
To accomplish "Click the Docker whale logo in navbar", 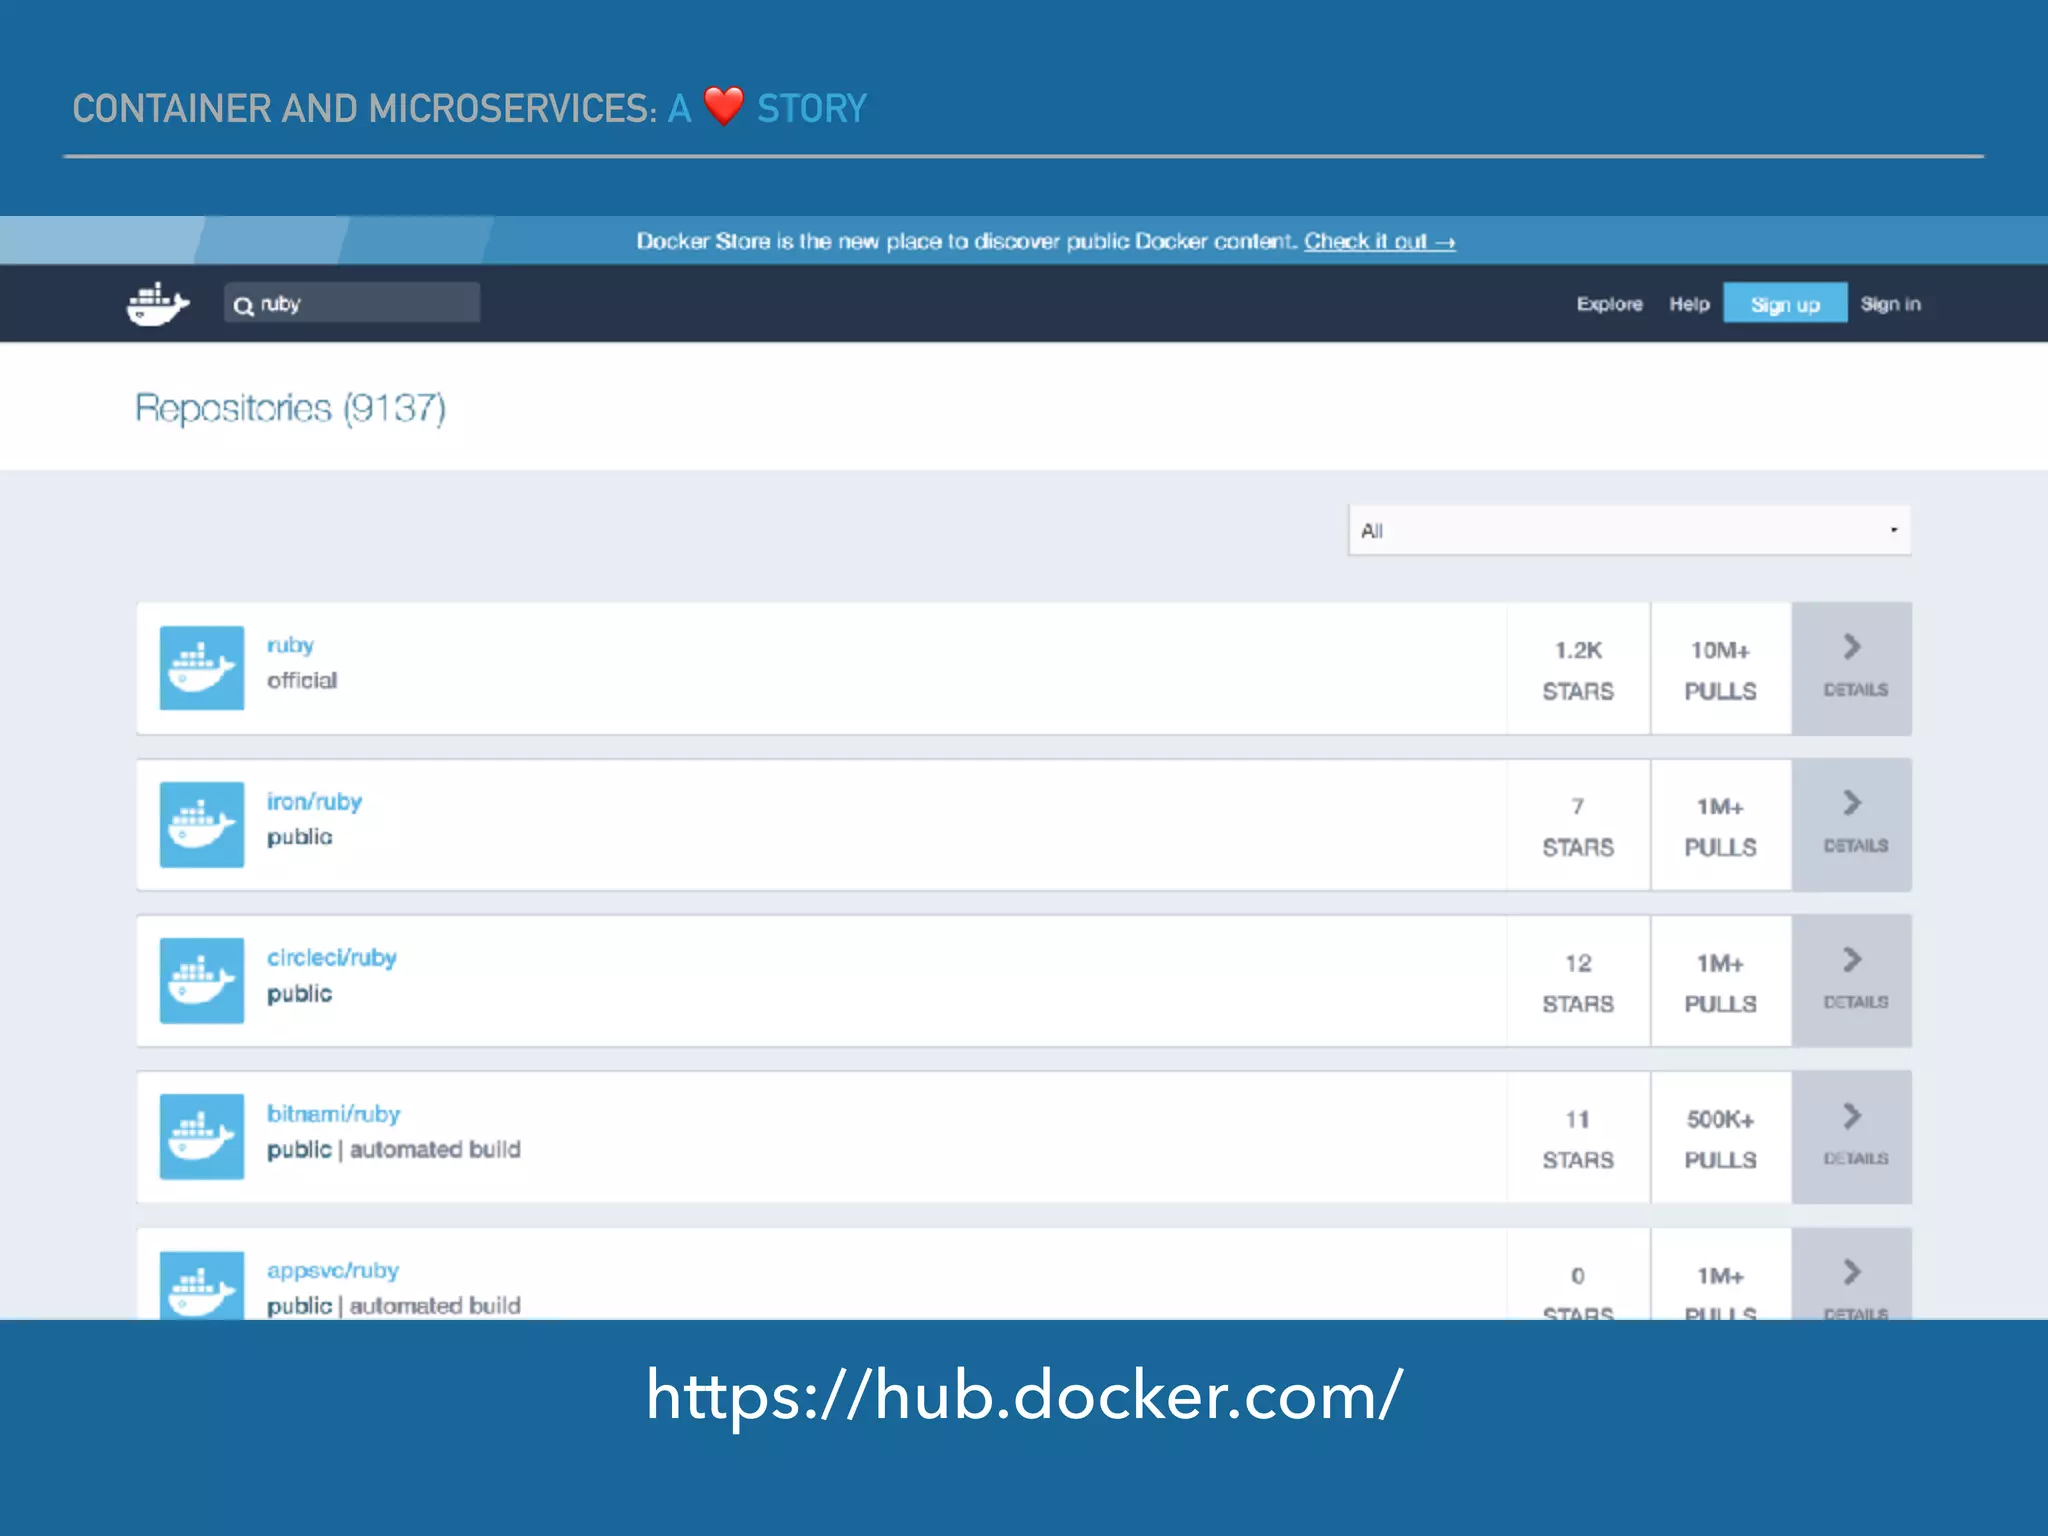I will [x=158, y=304].
